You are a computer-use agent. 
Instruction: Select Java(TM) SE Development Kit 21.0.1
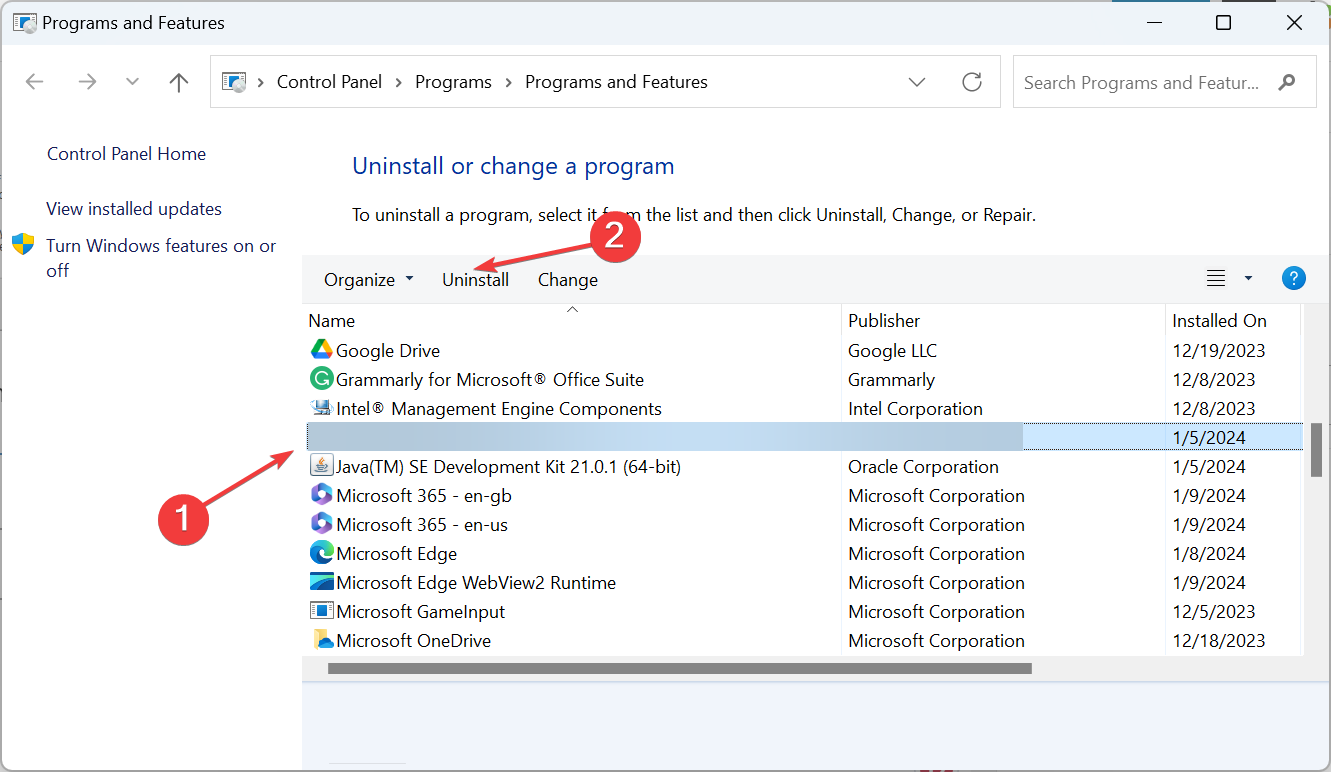[x=508, y=467]
